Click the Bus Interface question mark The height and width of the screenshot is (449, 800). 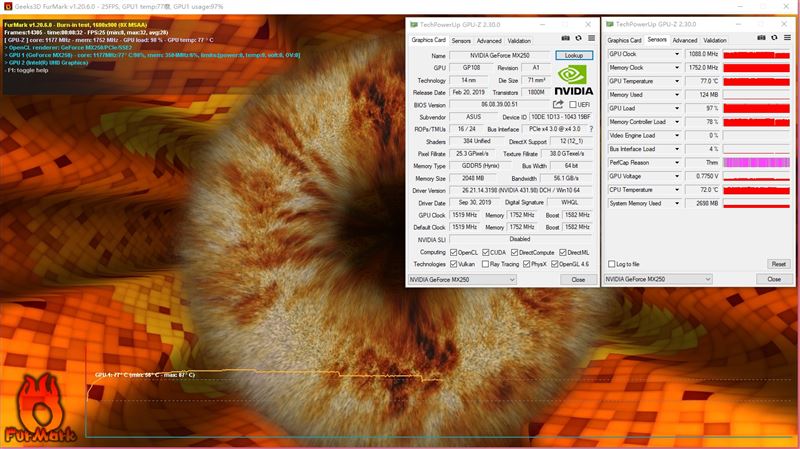tap(591, 129)
